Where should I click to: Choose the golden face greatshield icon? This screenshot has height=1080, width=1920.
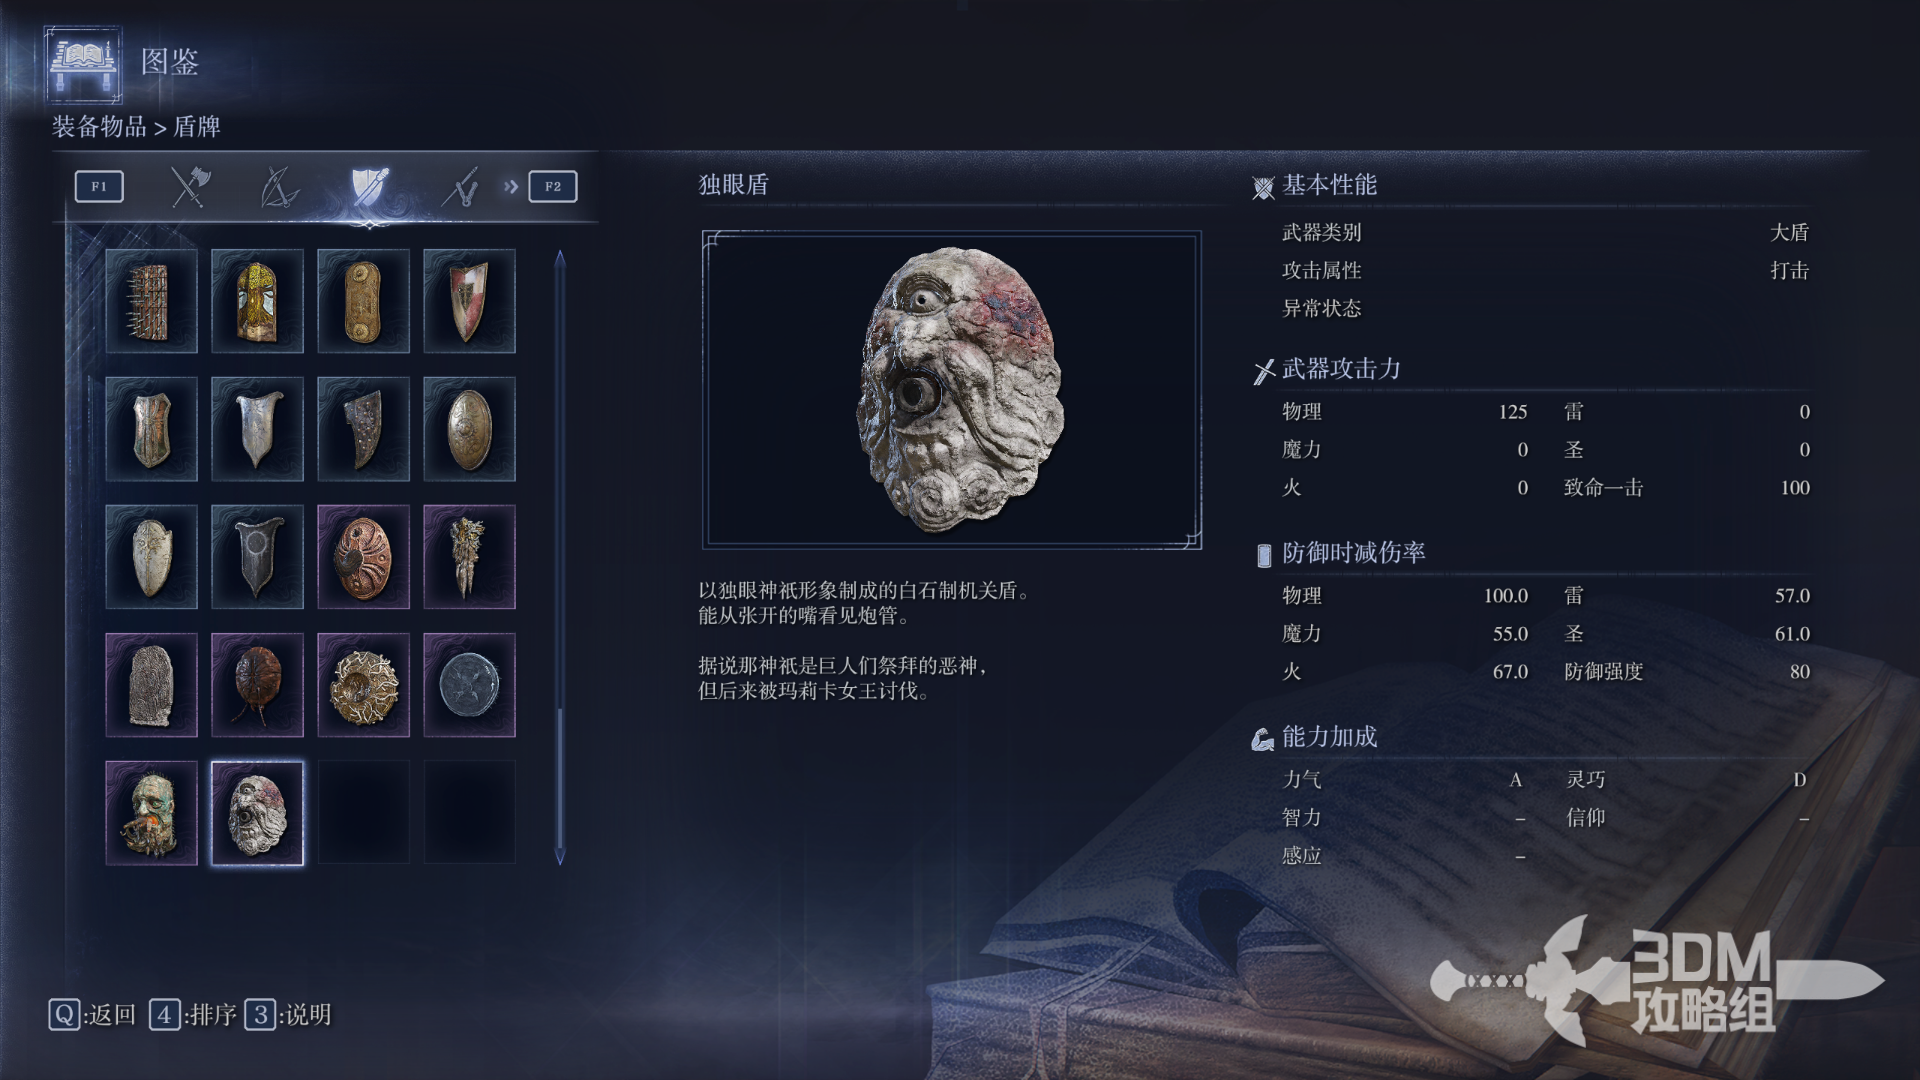click(x=257, y=301)
